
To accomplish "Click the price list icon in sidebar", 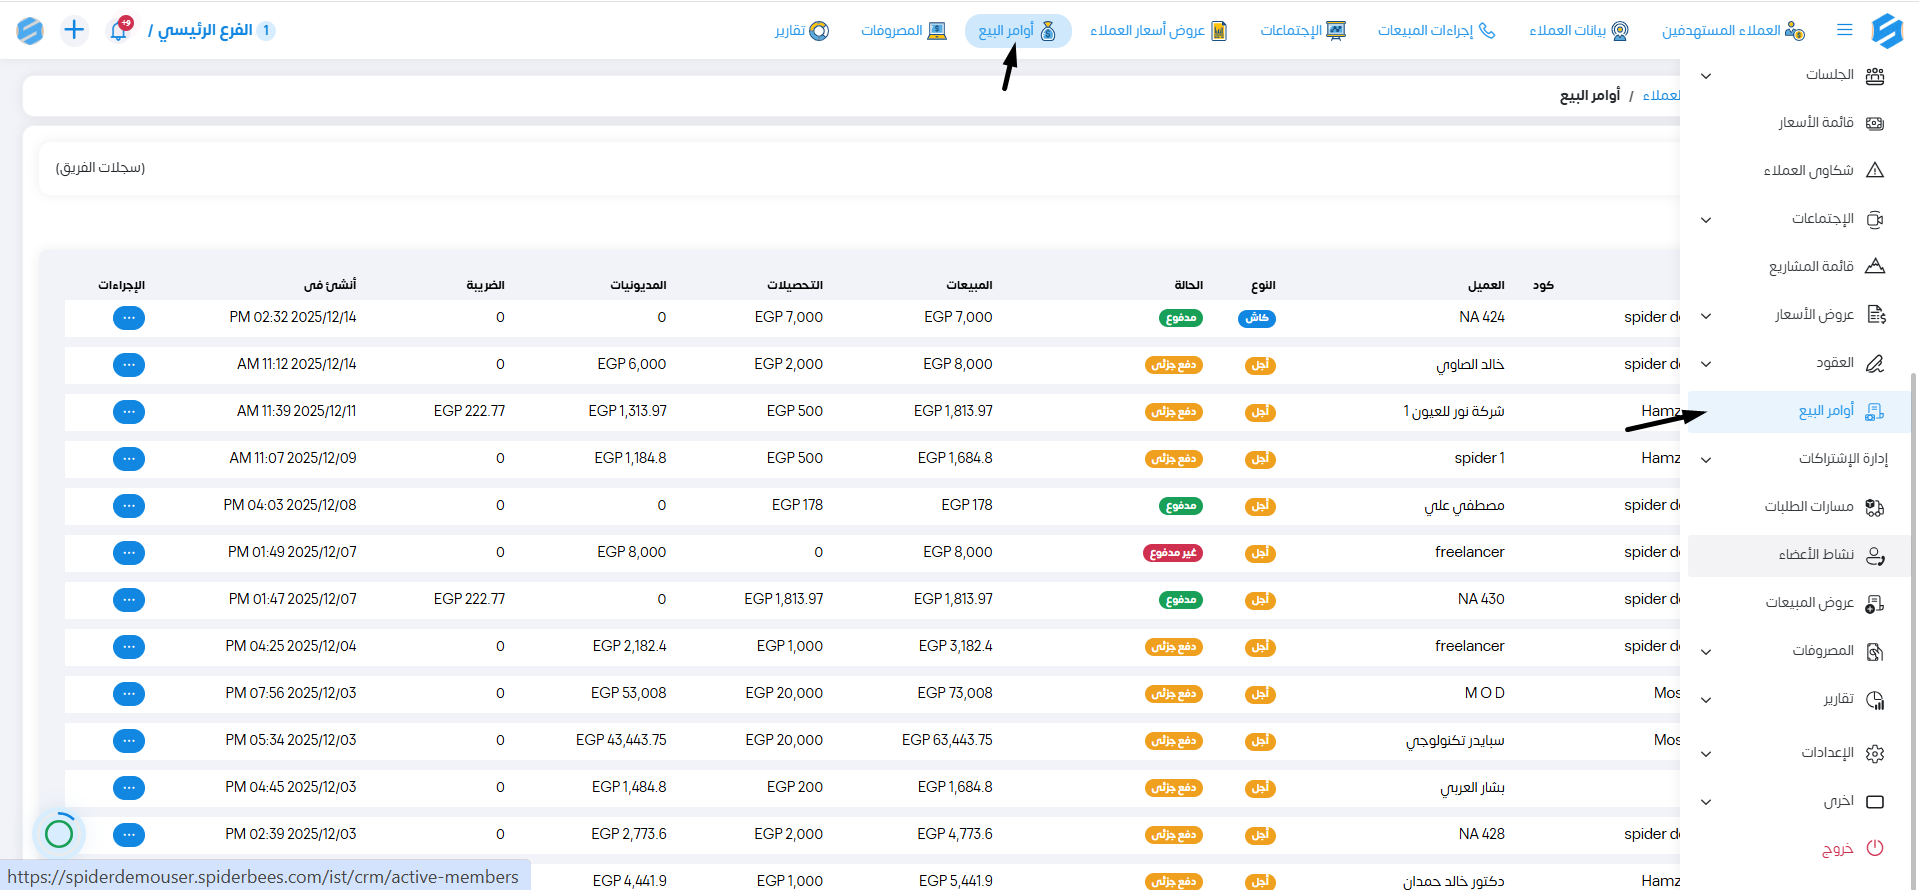I will [1874, 123].
